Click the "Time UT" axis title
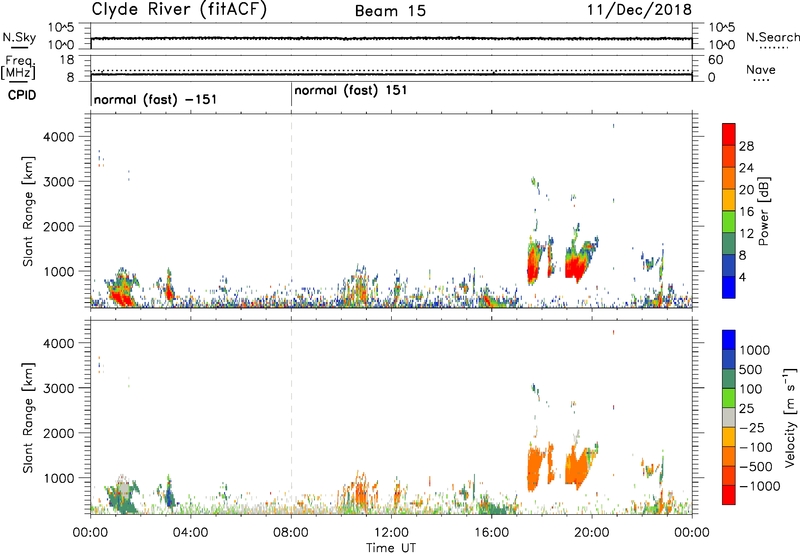 click(x=391, y=548)
